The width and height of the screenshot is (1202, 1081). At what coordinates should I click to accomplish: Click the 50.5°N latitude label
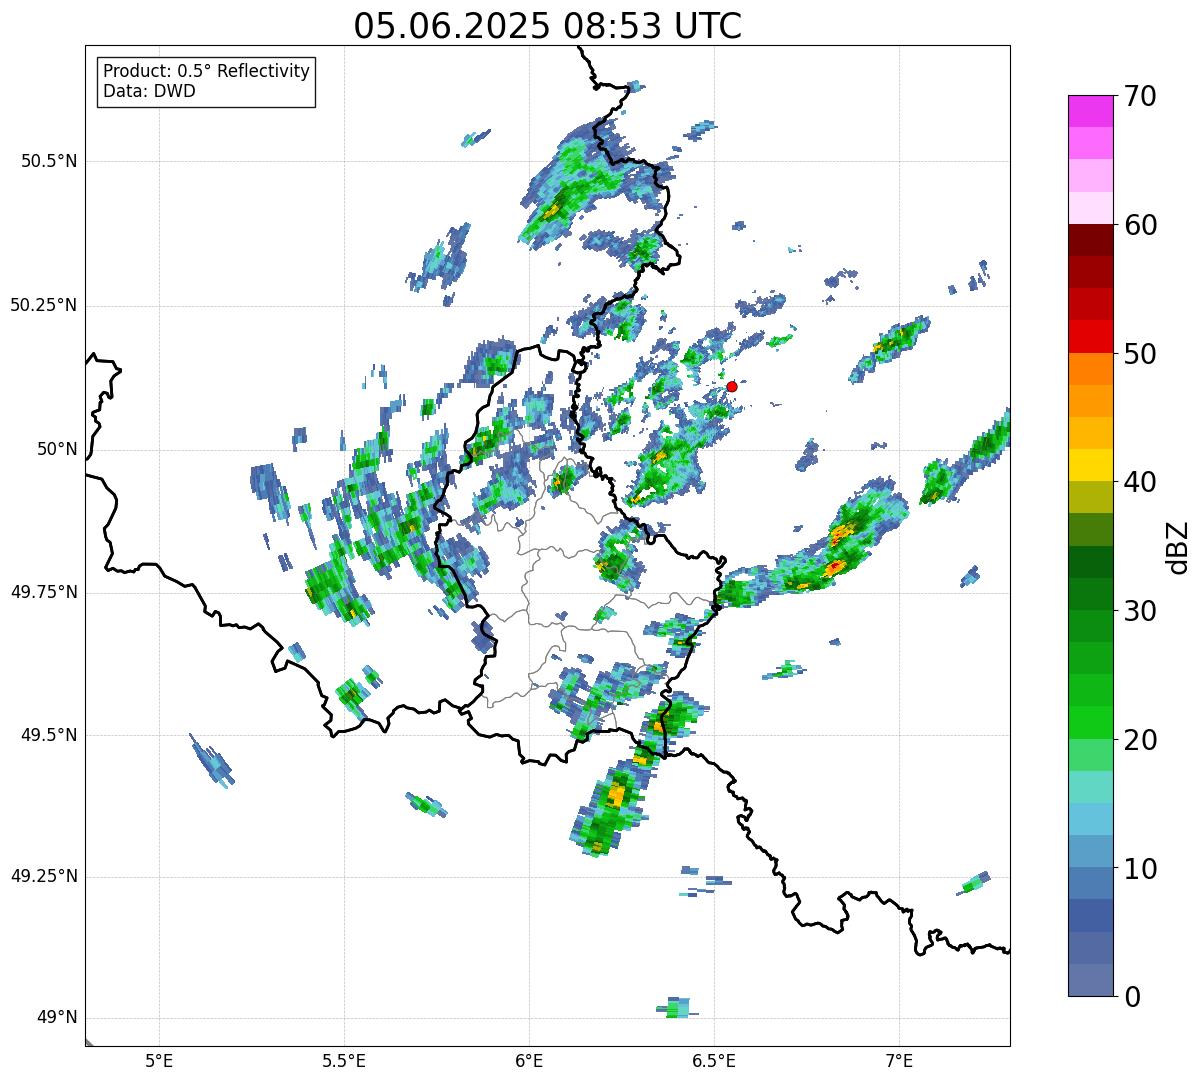click(x=49, y=161)
